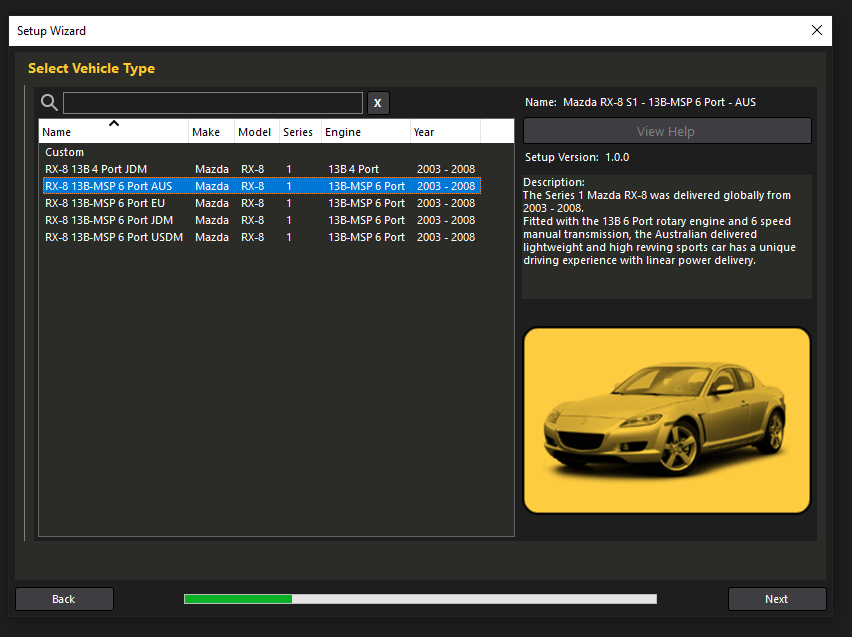Select the RX-8 13B-MSP 6 Port JDM row
The height and width of the screenshot is (637, 852).
click(x=262, y=220)
